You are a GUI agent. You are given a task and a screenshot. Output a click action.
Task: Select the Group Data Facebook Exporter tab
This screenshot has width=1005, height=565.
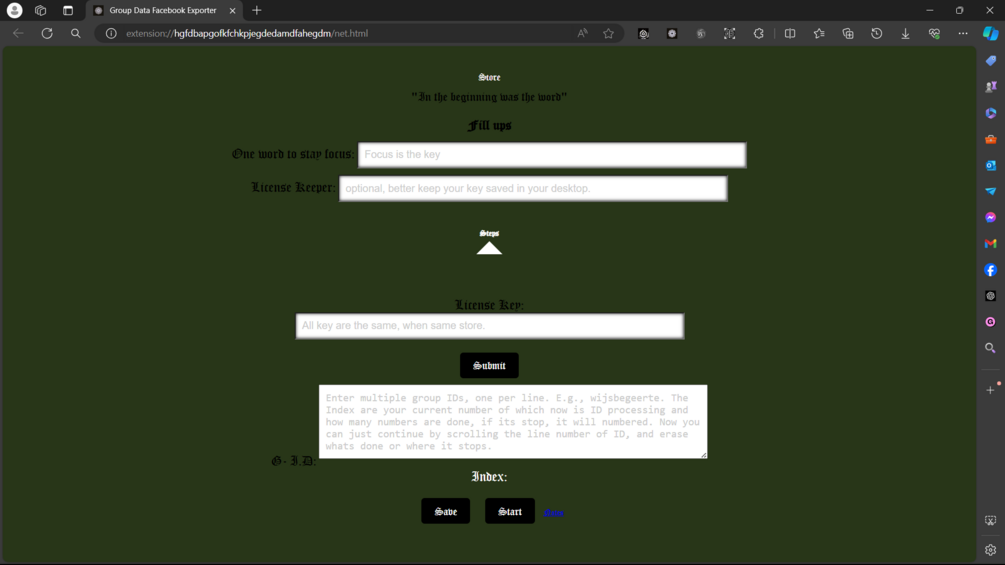[x=163, y=10]
